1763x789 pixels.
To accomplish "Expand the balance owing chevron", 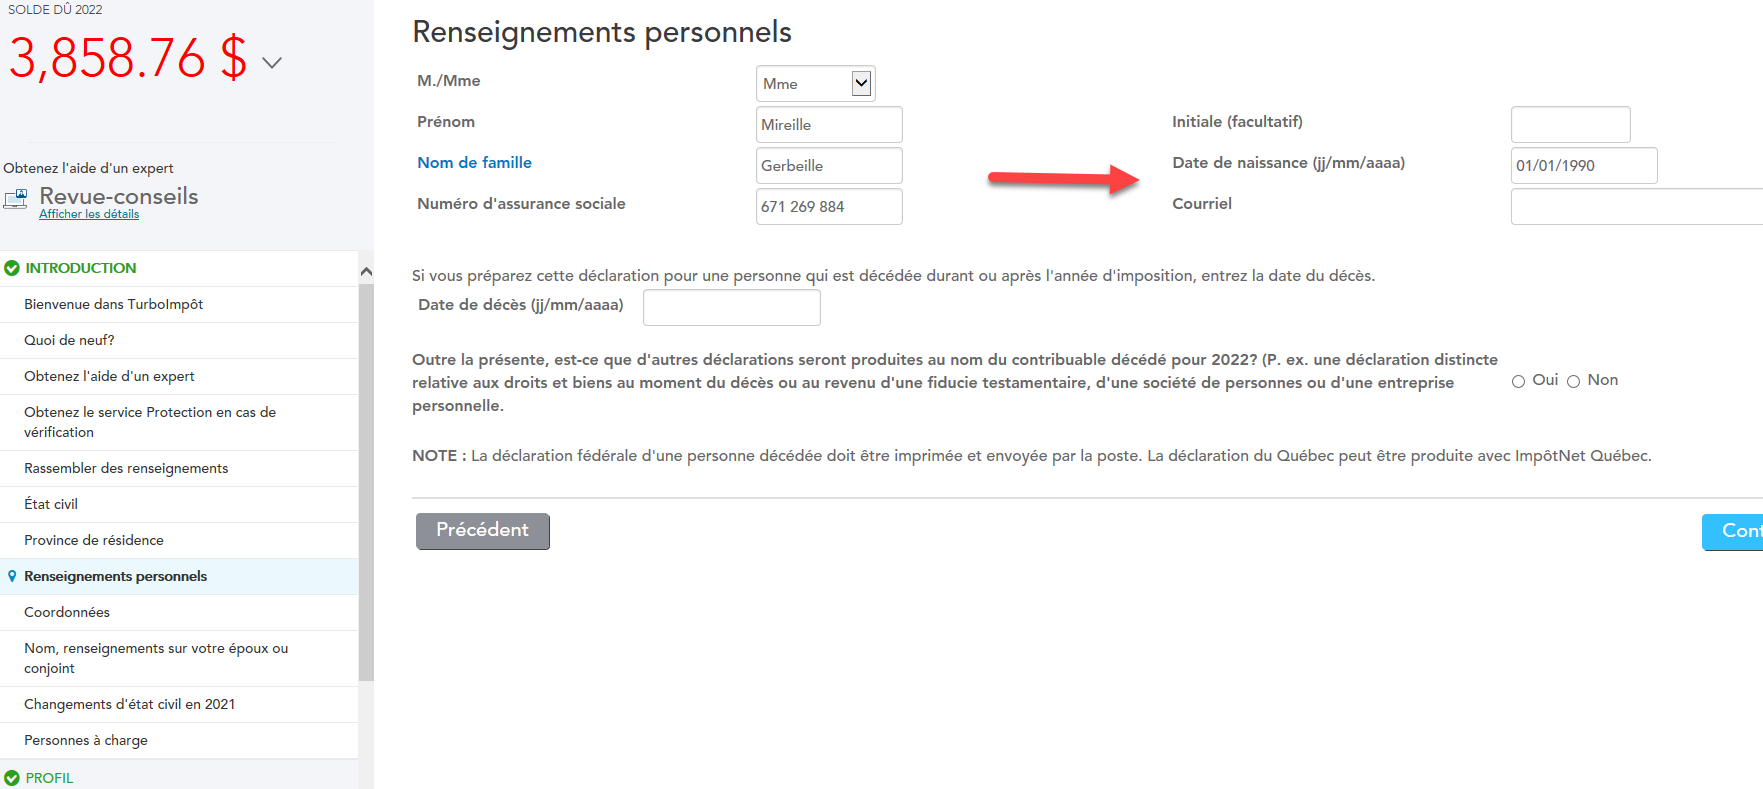I will coord(271,63).
